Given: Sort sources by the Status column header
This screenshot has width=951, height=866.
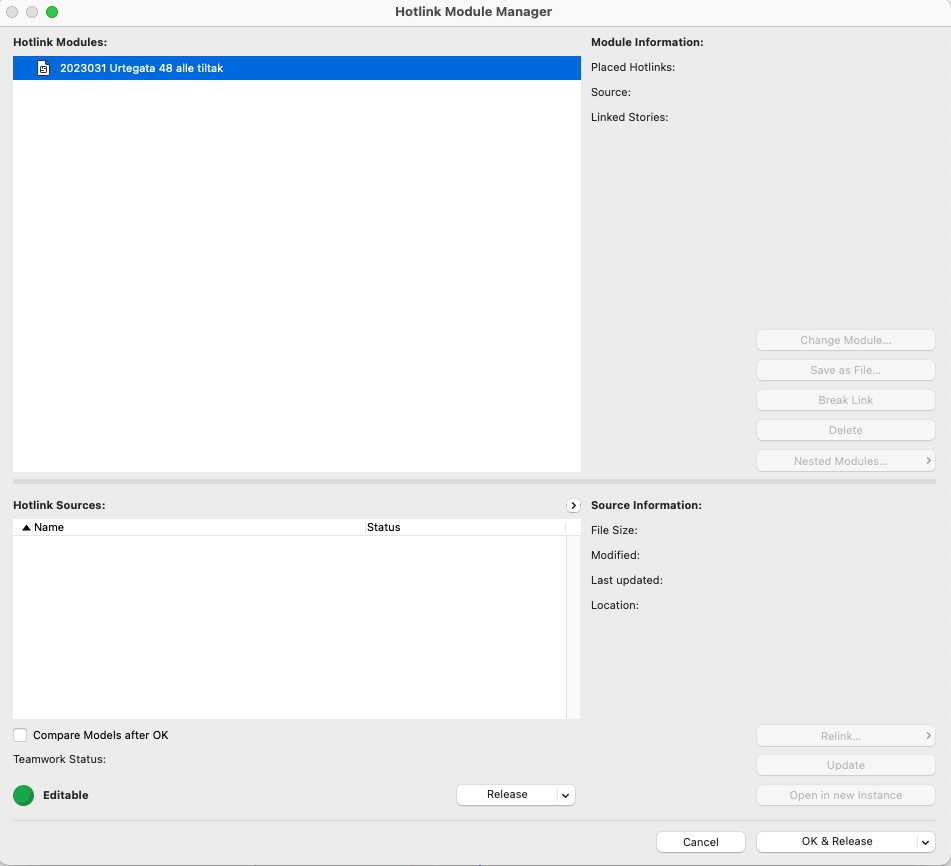Looking at the screenshot, I should [x=383, y=527].
